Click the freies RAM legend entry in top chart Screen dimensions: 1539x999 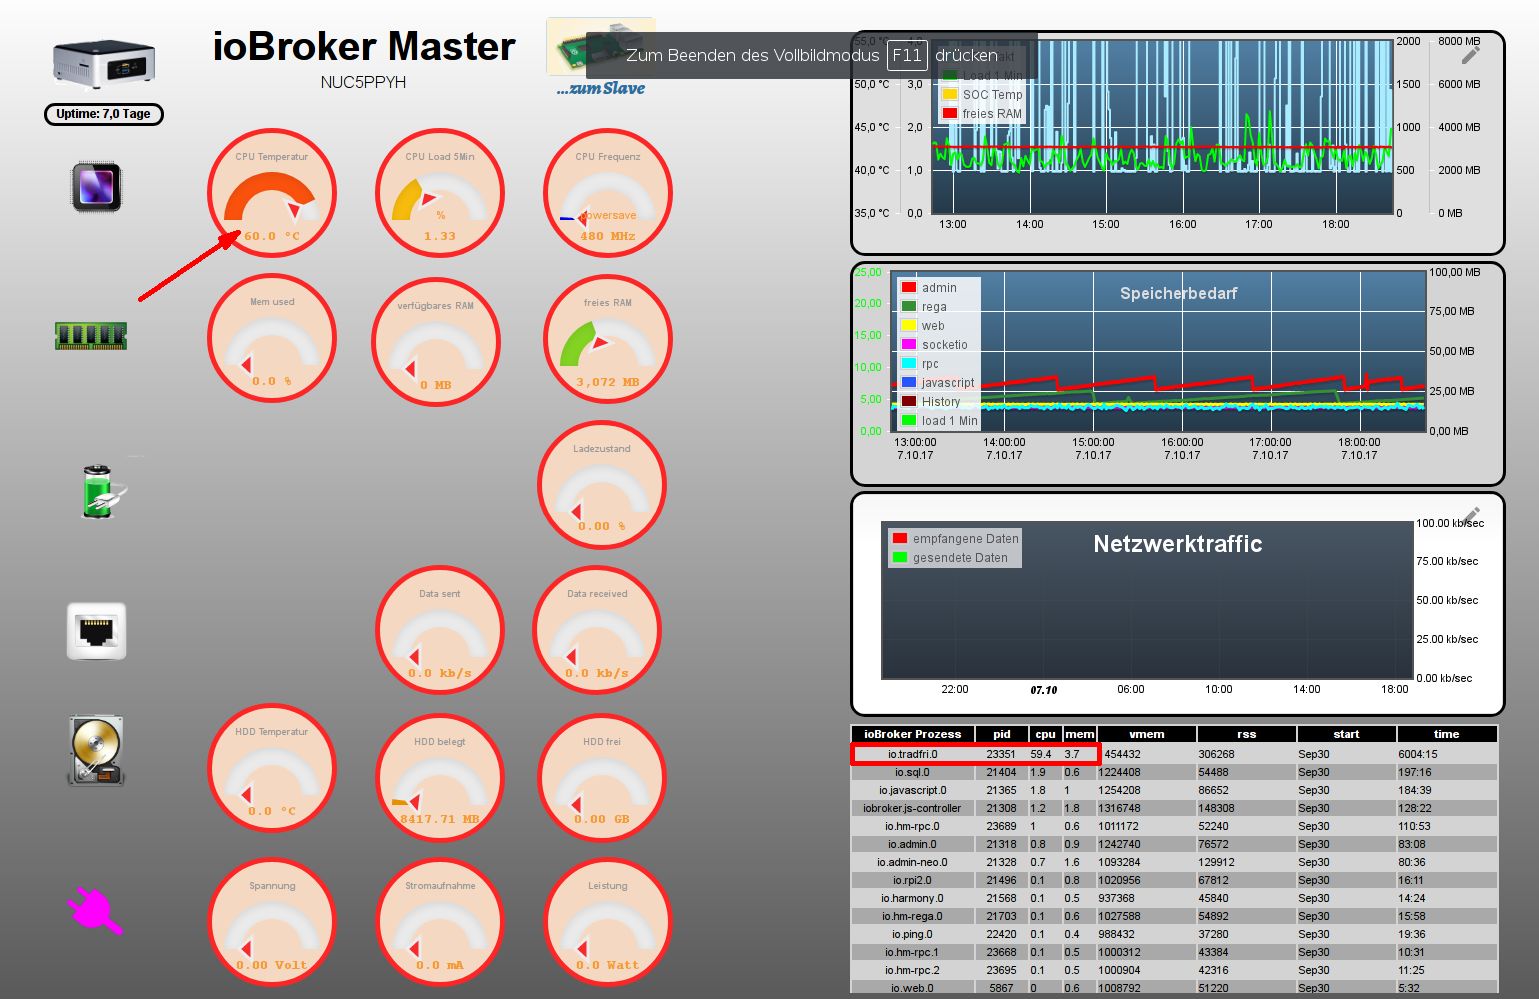tap(982, 114)
